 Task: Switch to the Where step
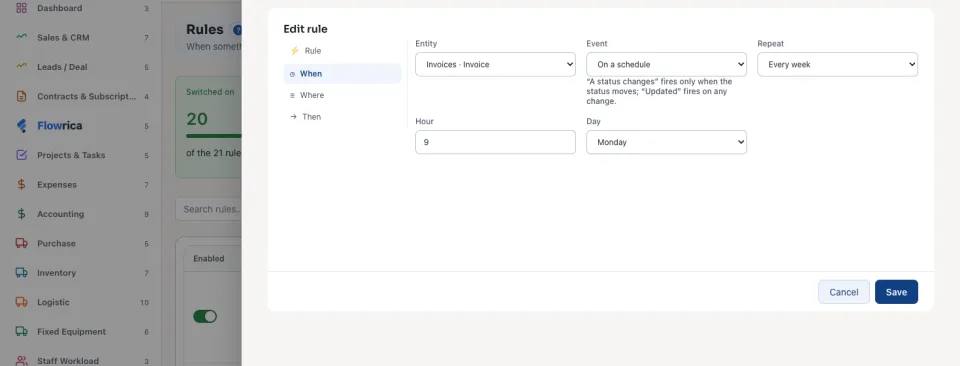[342, 95]
